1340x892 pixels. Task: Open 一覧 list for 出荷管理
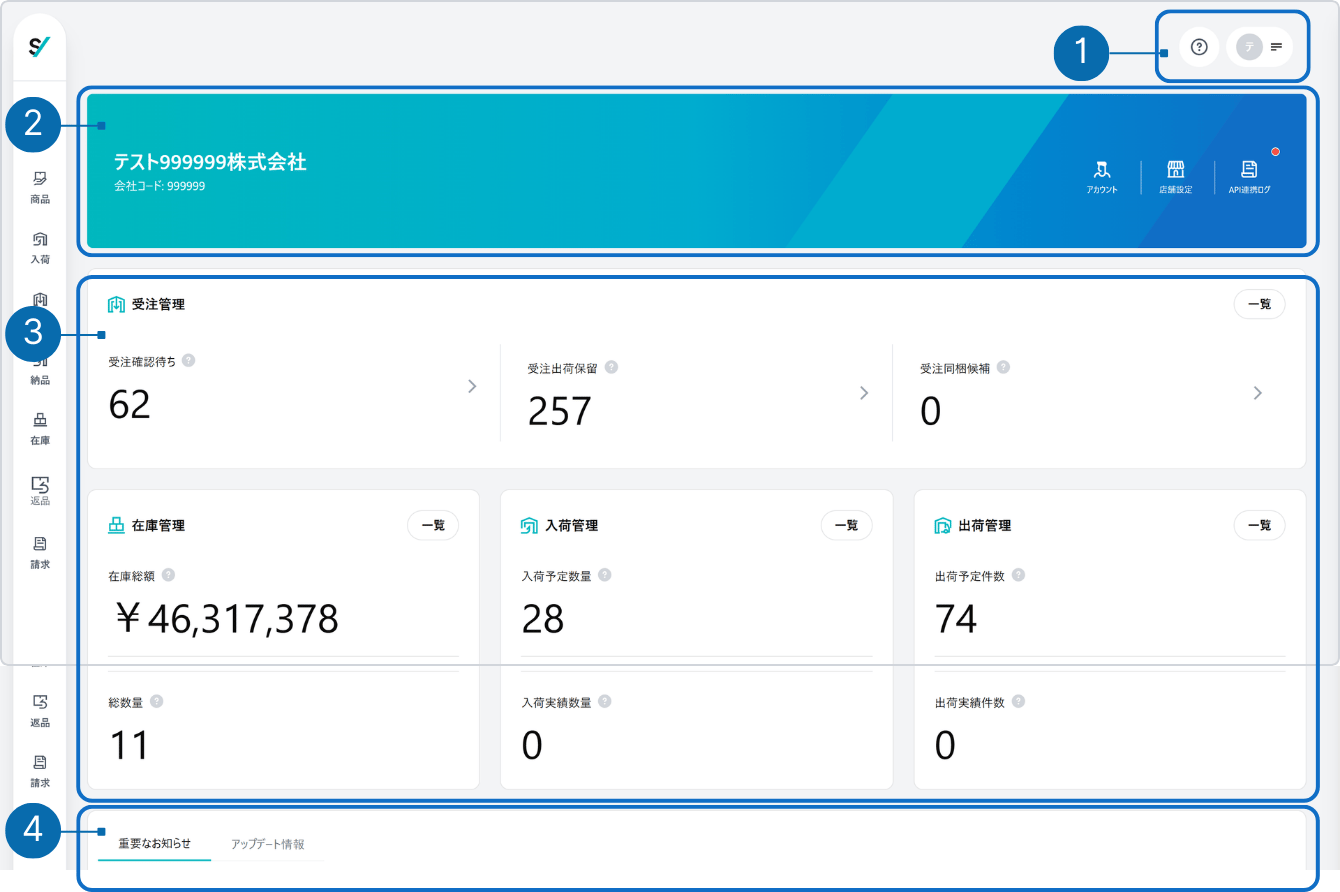click(x=1259, y=525)
